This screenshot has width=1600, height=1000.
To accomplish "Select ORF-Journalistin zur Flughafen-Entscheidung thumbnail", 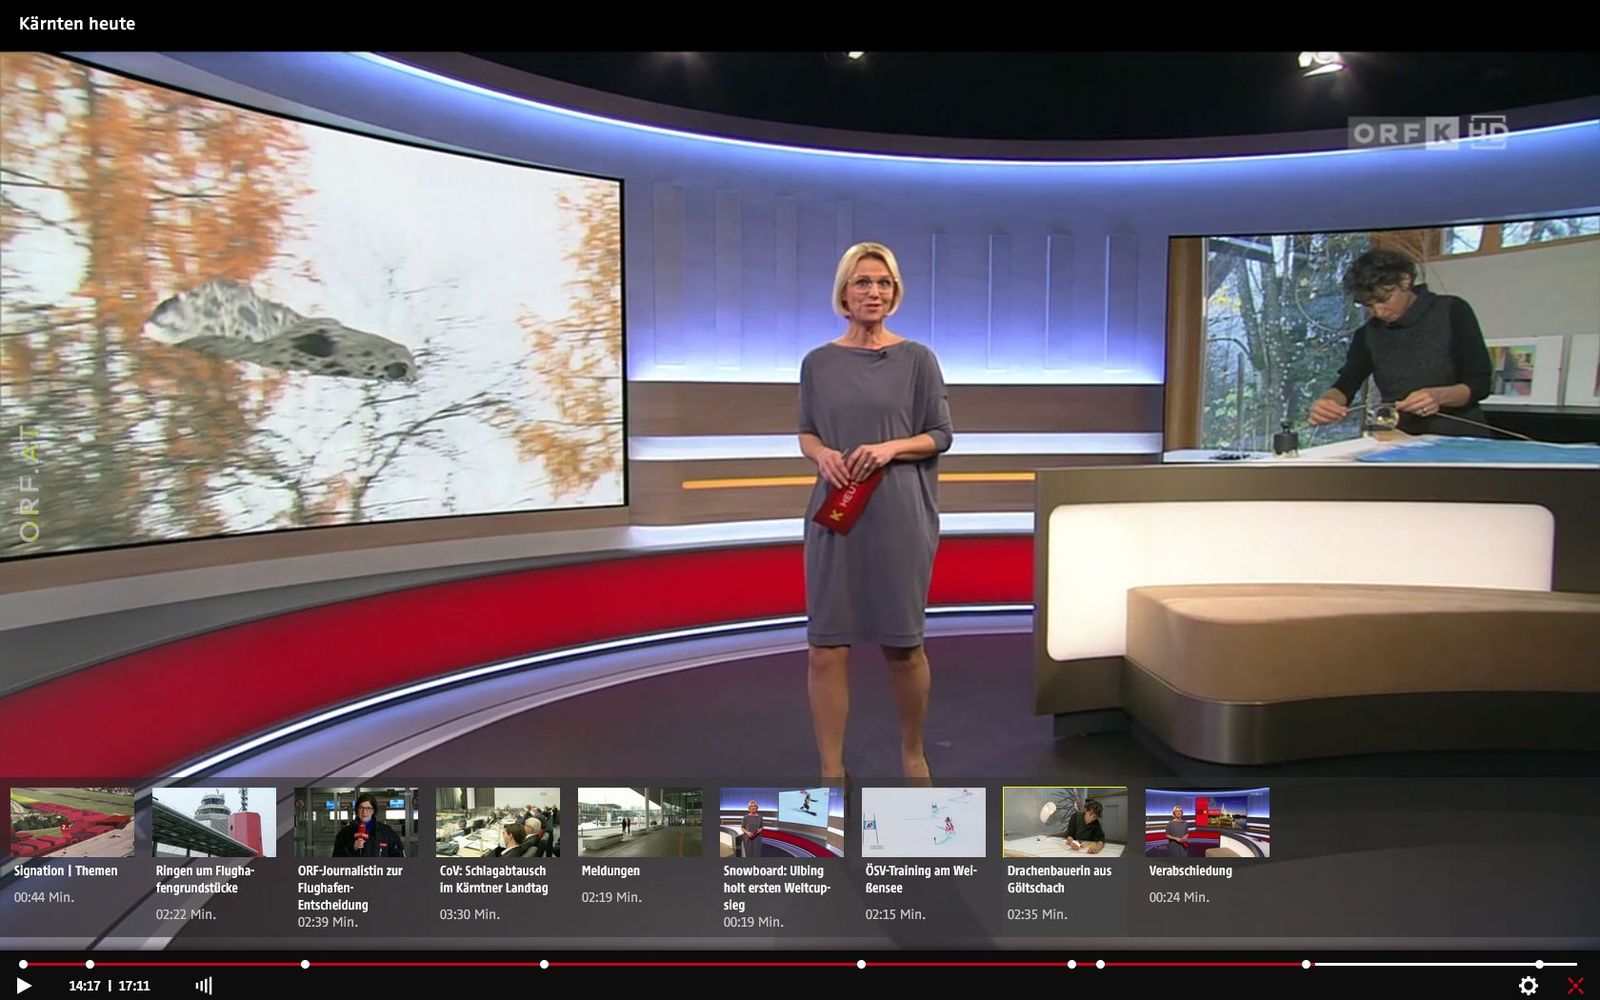I will coord(356,822).
